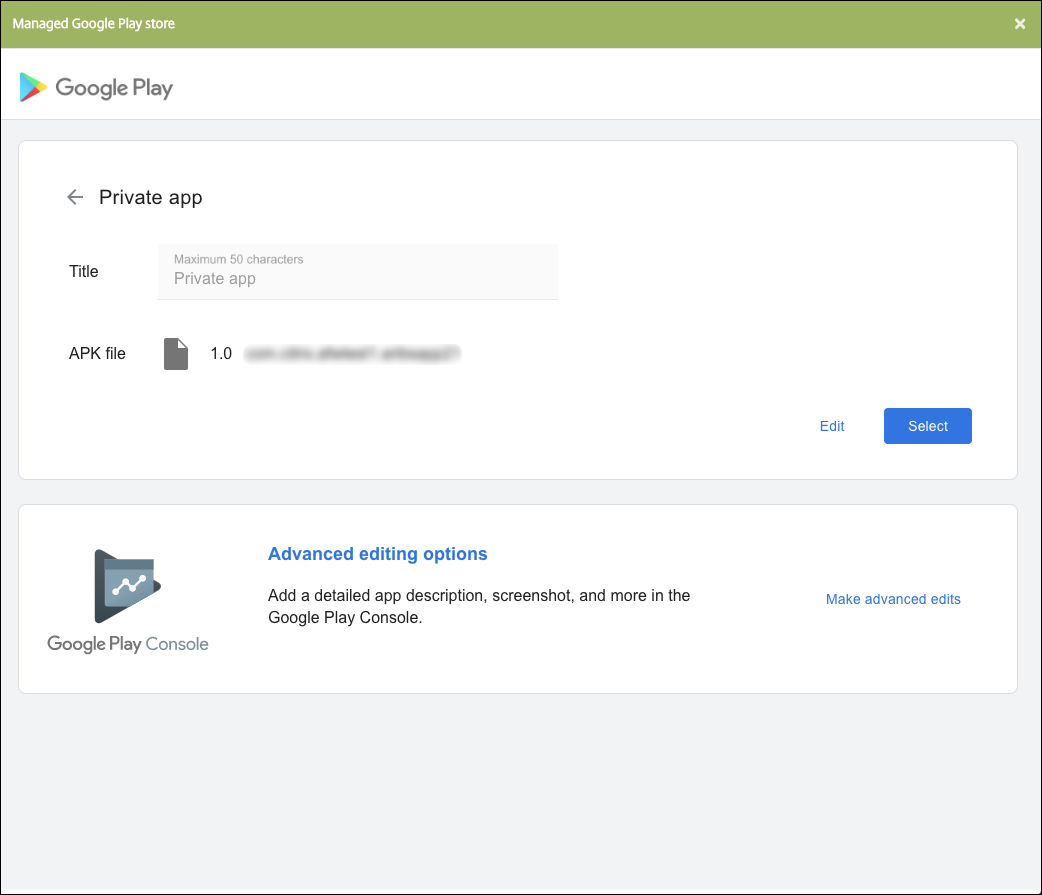Click the APK document file icon
Screen dimensions: 1042x895
tap(176, 354)
